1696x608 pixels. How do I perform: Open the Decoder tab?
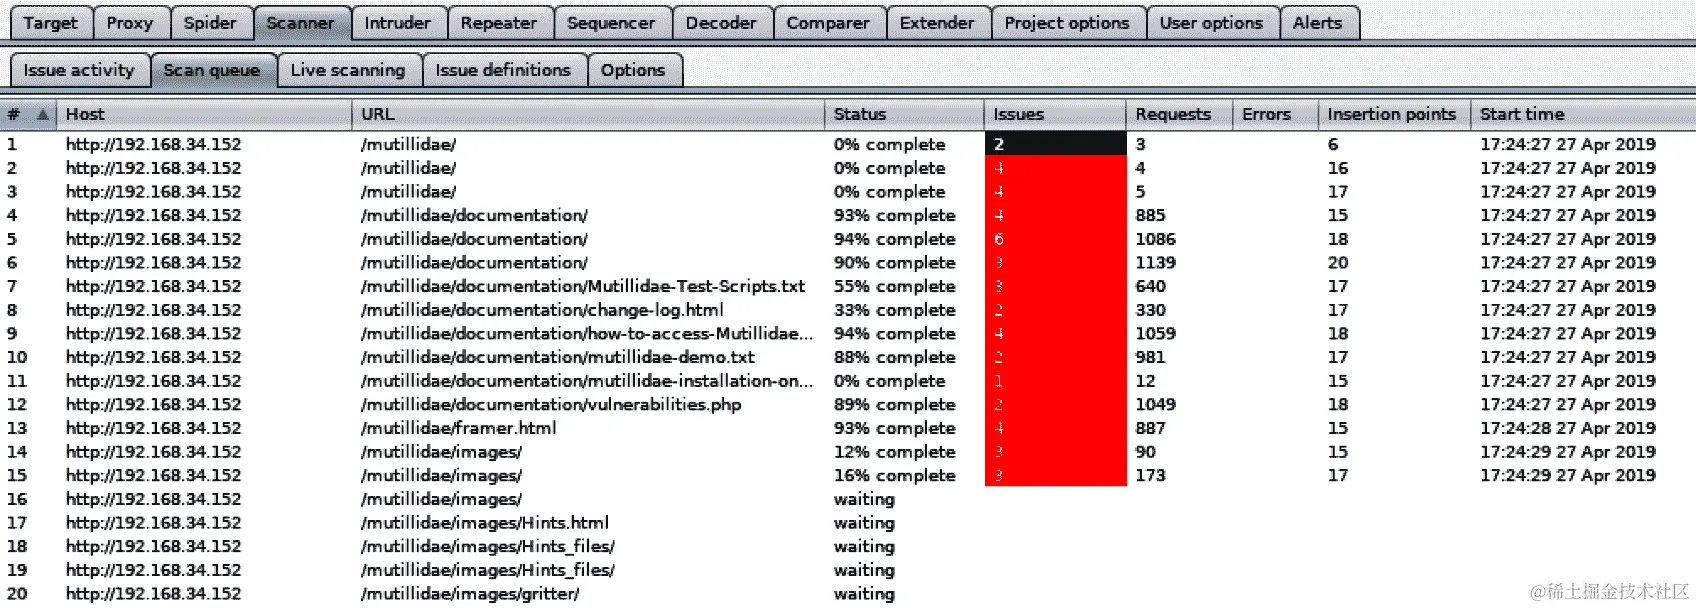(x=721, y=23)
